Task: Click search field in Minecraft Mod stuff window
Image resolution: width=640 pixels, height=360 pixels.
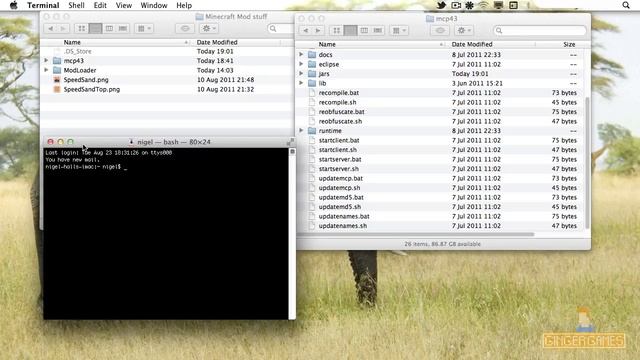Action: 281,28
